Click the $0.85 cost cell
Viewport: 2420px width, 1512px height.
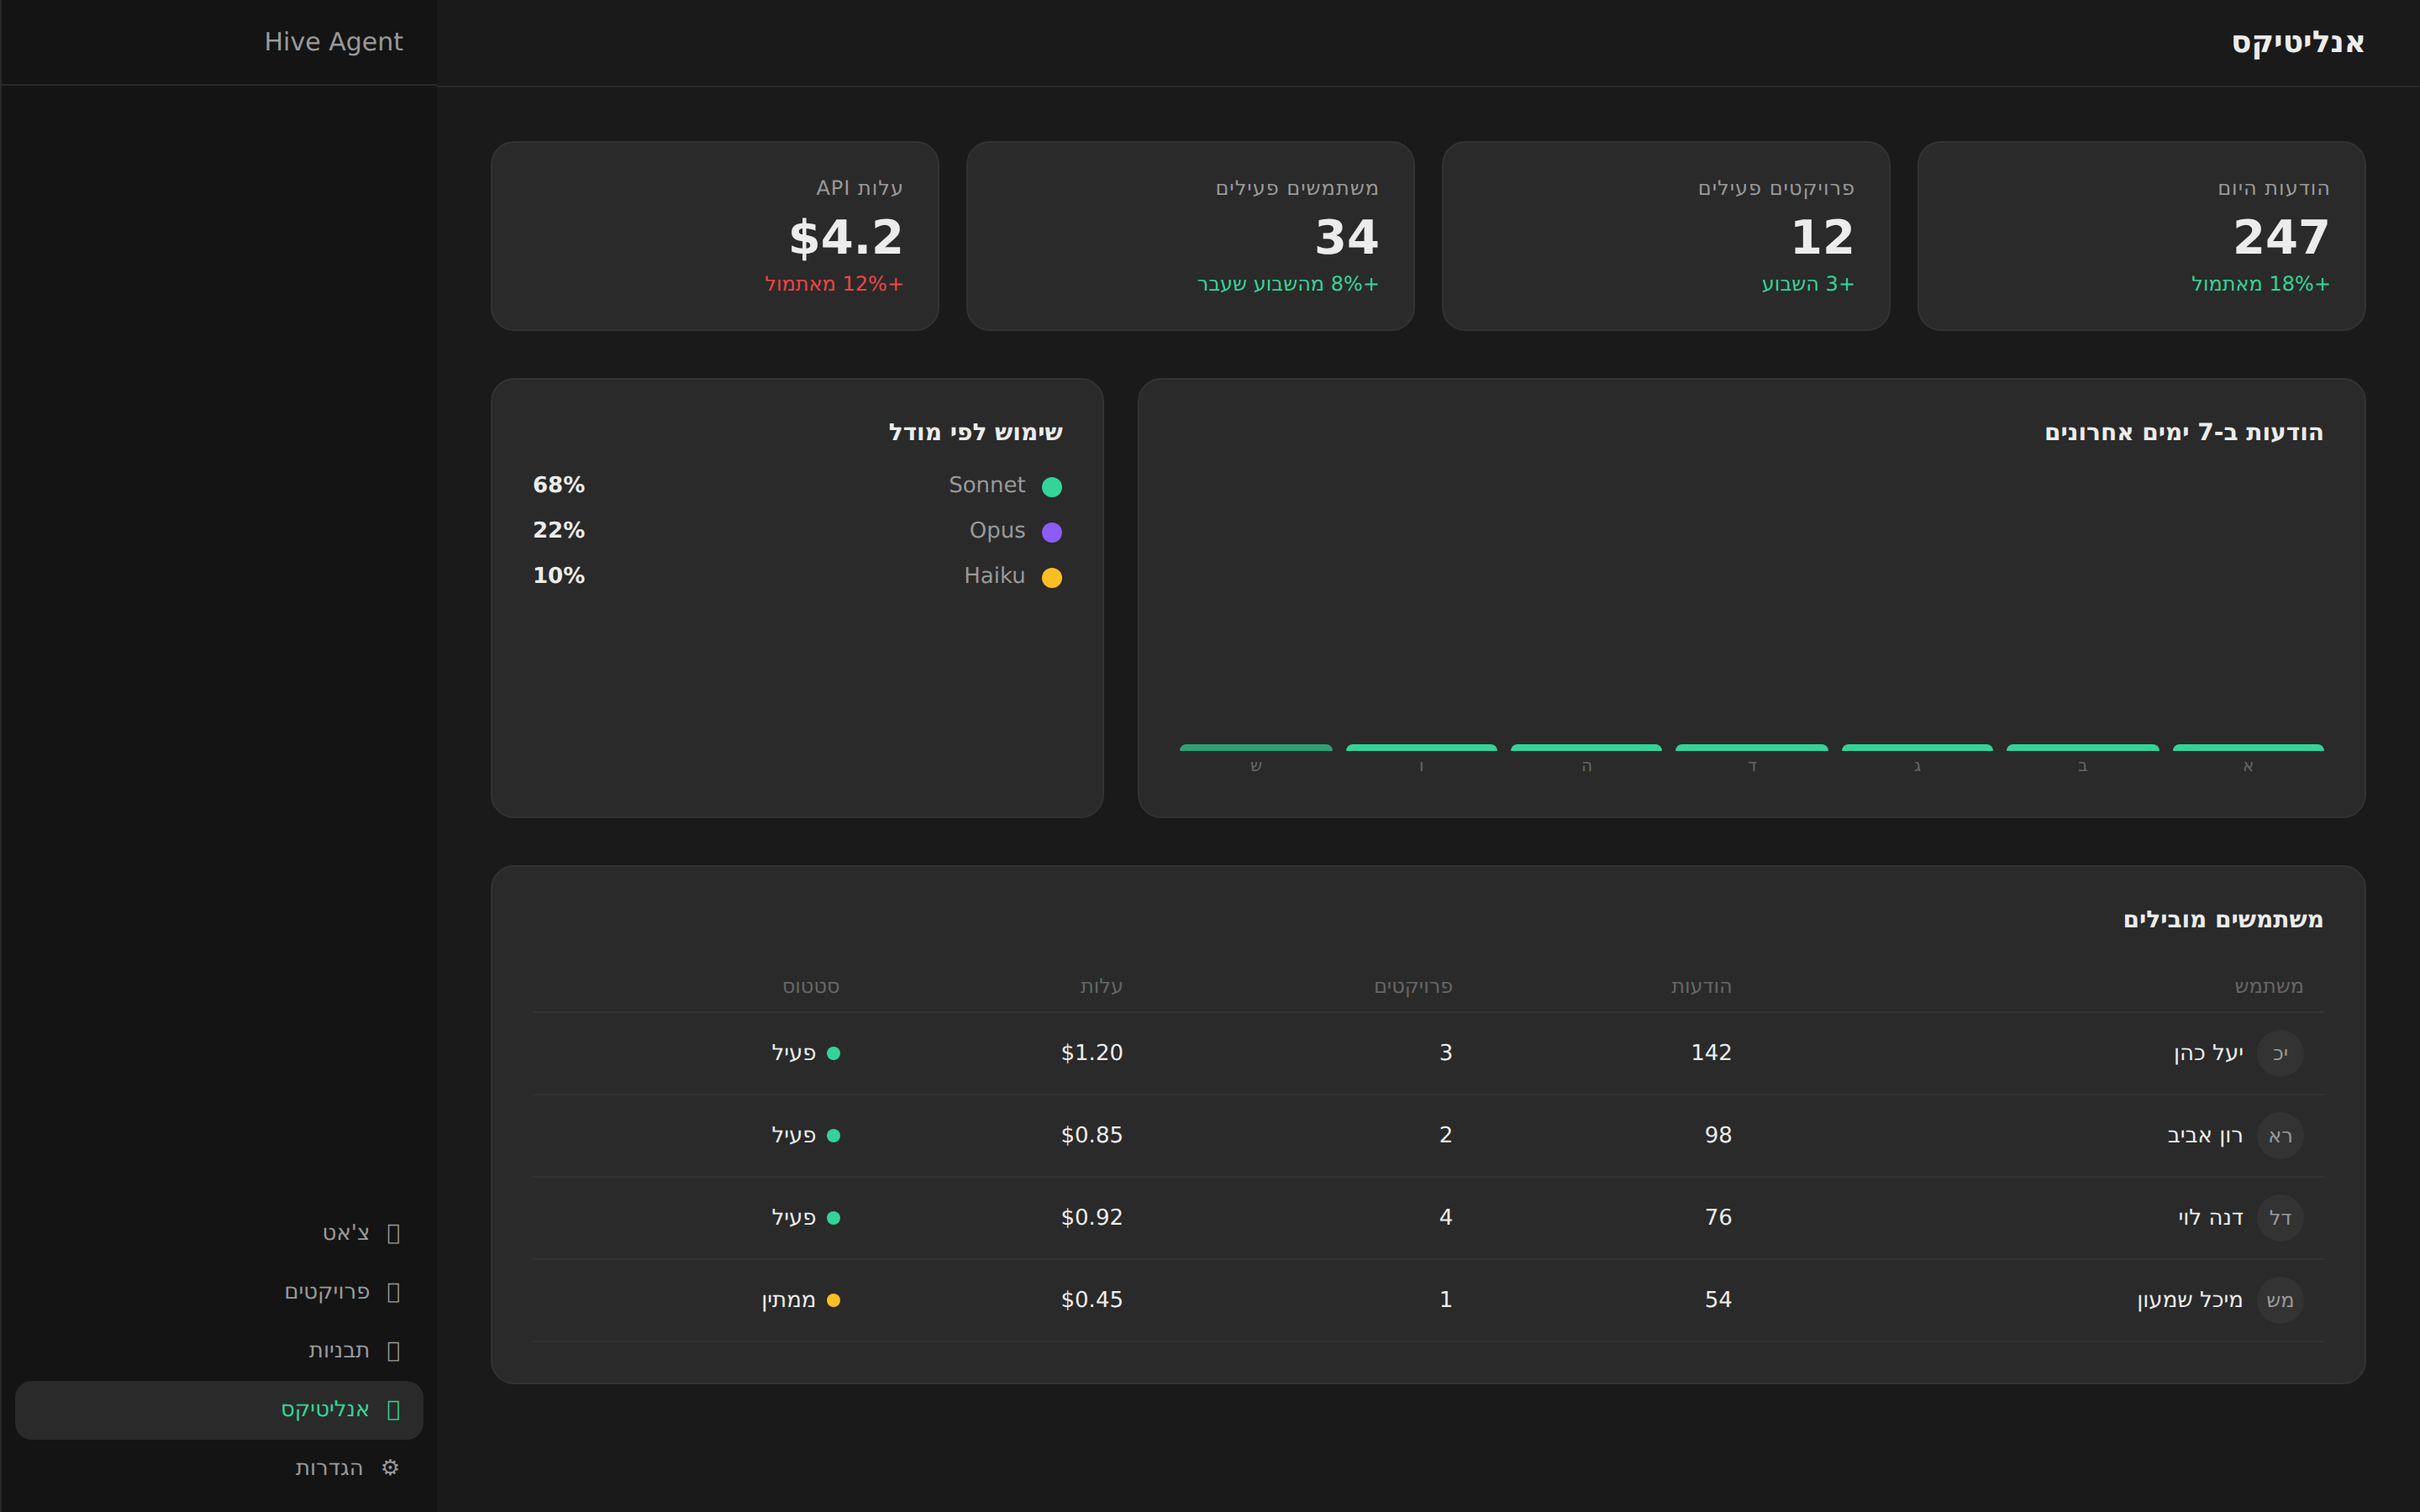point(1092,1136)
